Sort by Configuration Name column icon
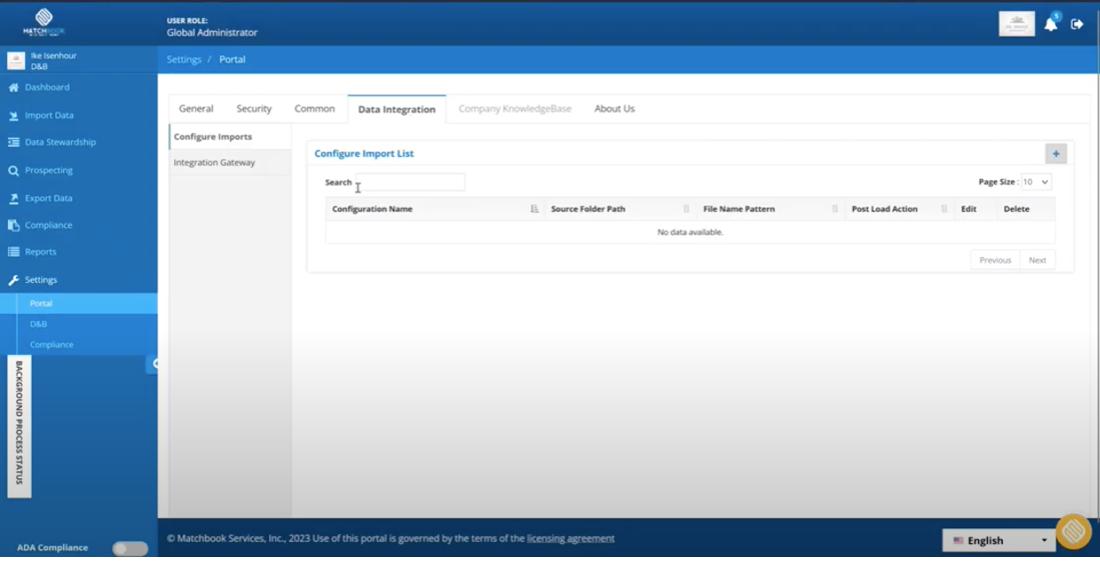This screenshot has height=562, width=1100. (x=534, y=209)
